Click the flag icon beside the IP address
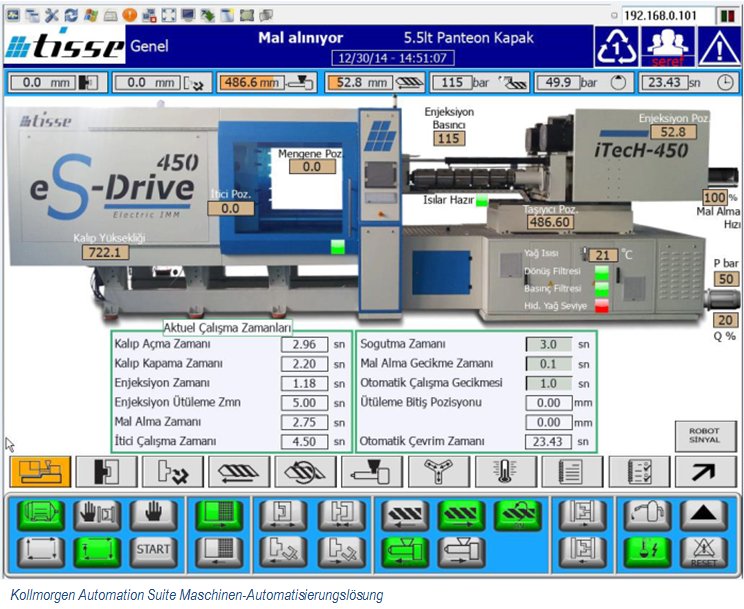 click(727, 16)
